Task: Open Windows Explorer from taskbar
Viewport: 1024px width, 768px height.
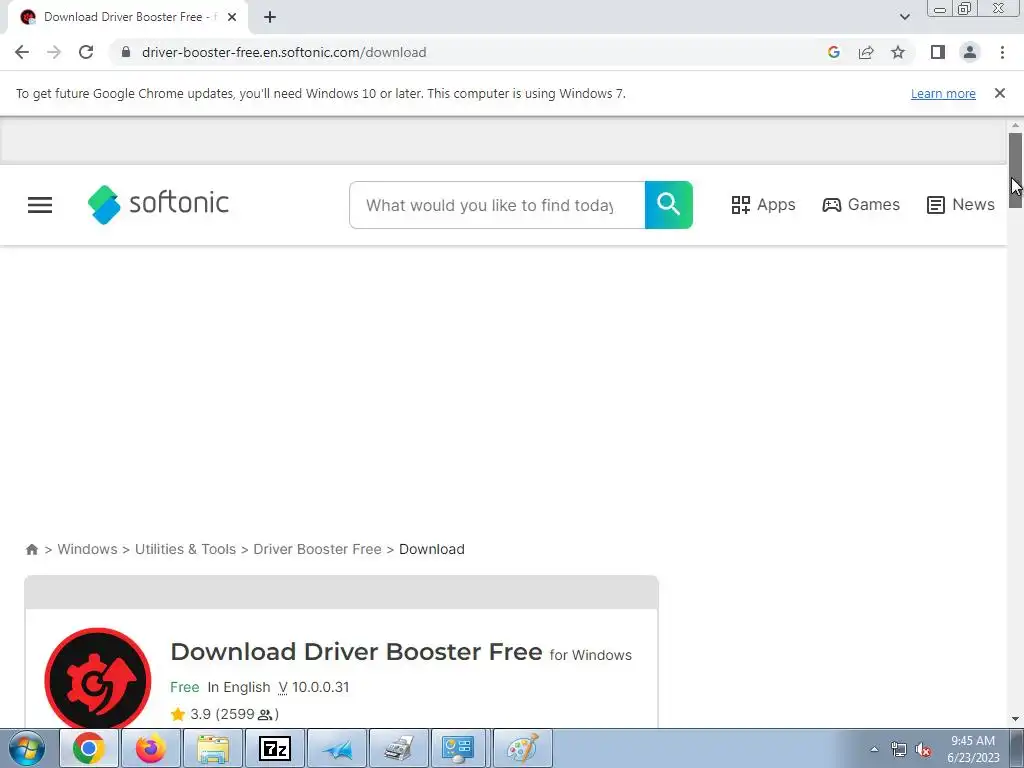Action: pyautogui.click(x=213, y=748)
